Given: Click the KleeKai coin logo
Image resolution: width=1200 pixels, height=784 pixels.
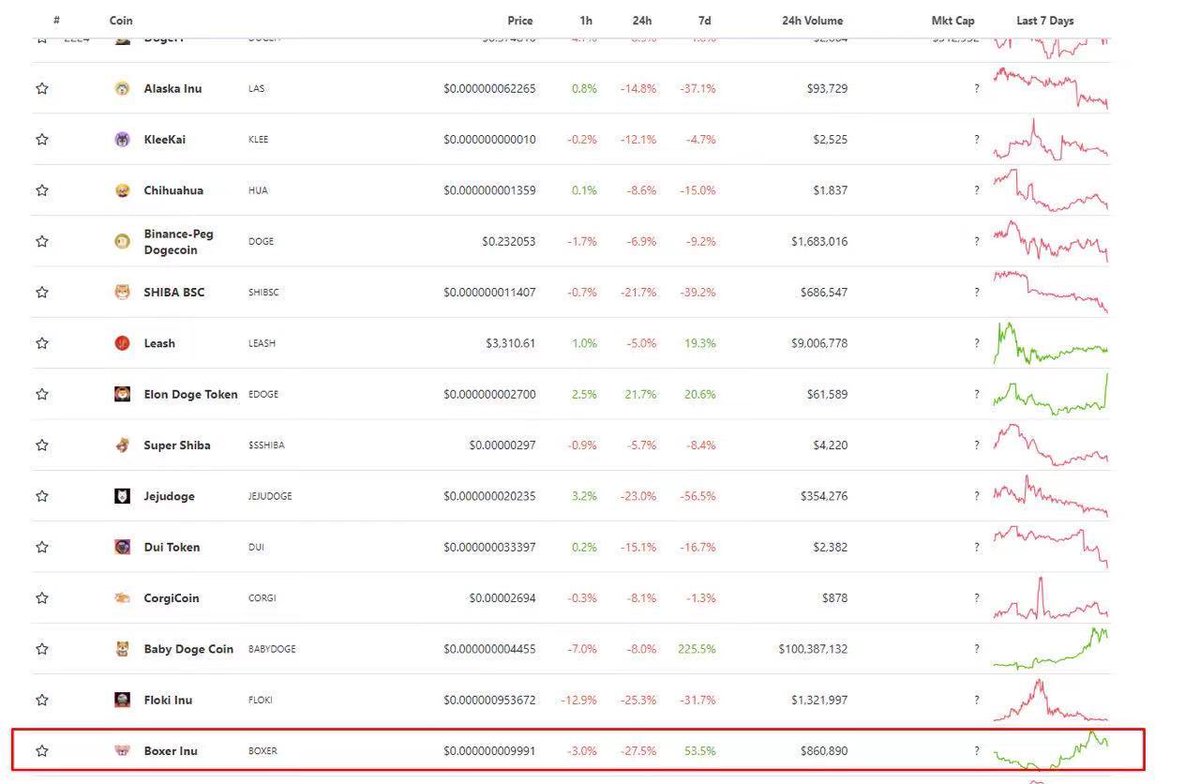Looking at the screenshot, I should pos(122,140).
